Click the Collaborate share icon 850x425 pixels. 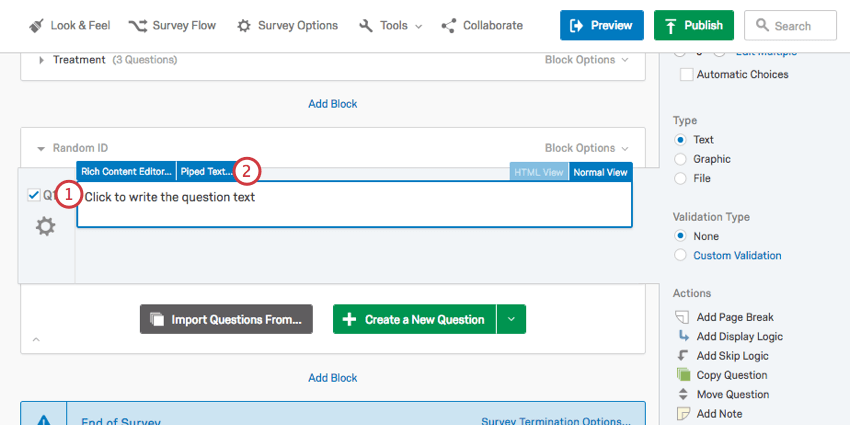(449, 25)
